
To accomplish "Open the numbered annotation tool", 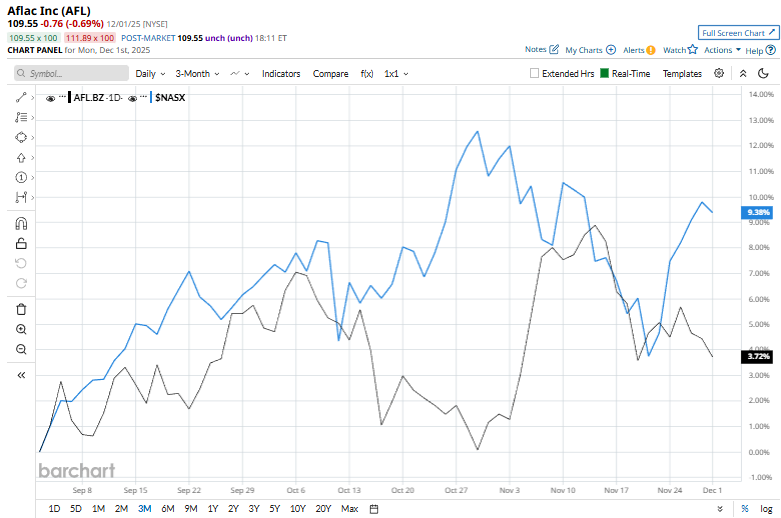I will (x=21, y=177).
